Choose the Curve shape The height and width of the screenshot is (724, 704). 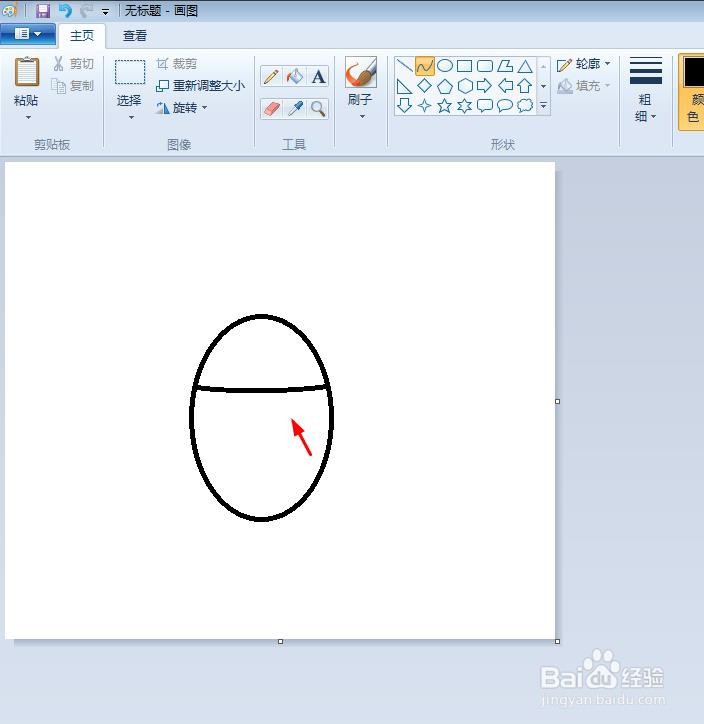click(x=424, y=66)
